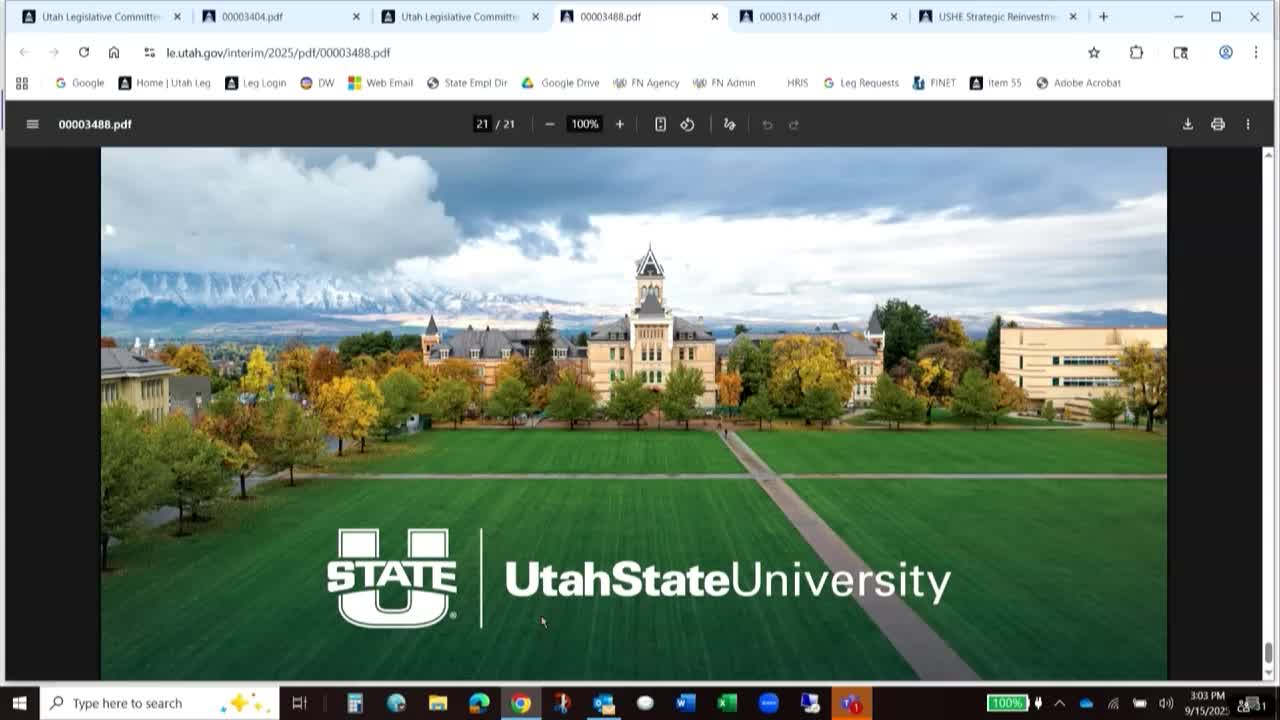Show hidden system tray icons
The height and width of the screenshot is (720, 1280).
click(x=1060, y=703)
